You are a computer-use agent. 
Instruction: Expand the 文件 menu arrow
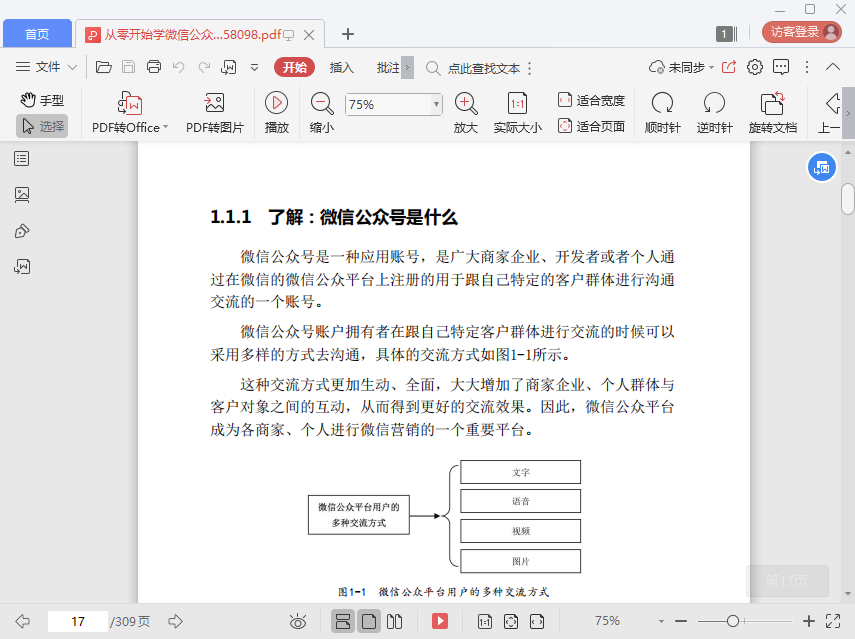click(x=72, y=68)
